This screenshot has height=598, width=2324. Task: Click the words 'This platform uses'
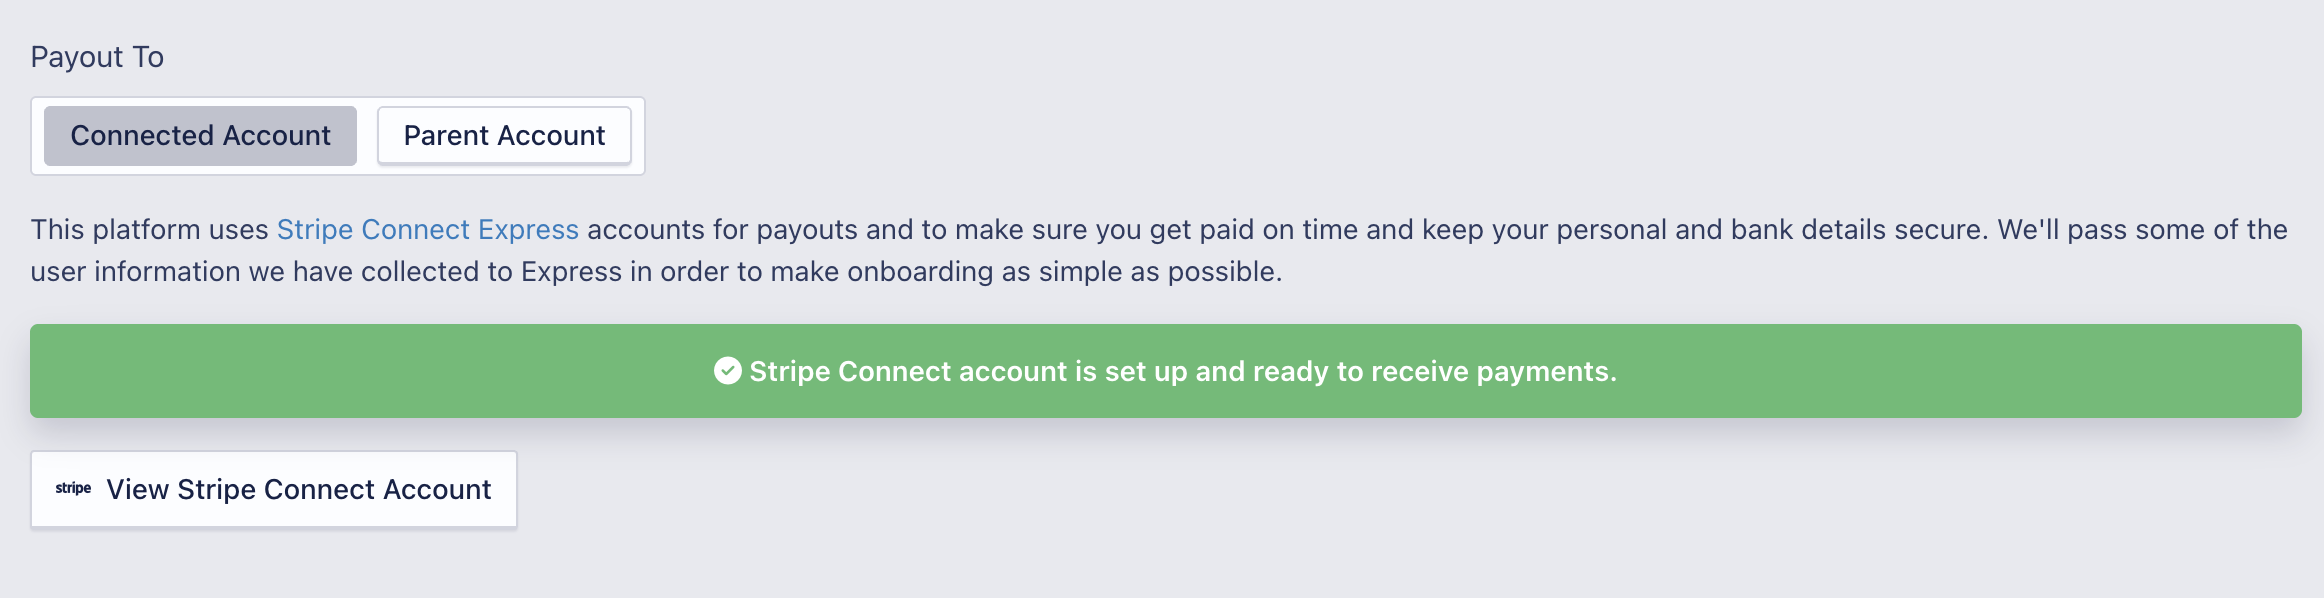149,229
